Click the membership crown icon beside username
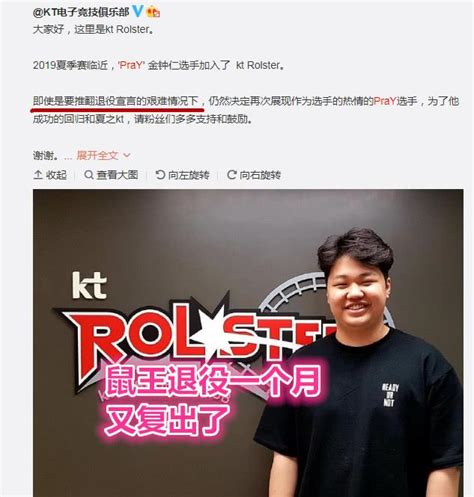The width and height of the screenshot is (474, 497). click(x=153, y=12)
